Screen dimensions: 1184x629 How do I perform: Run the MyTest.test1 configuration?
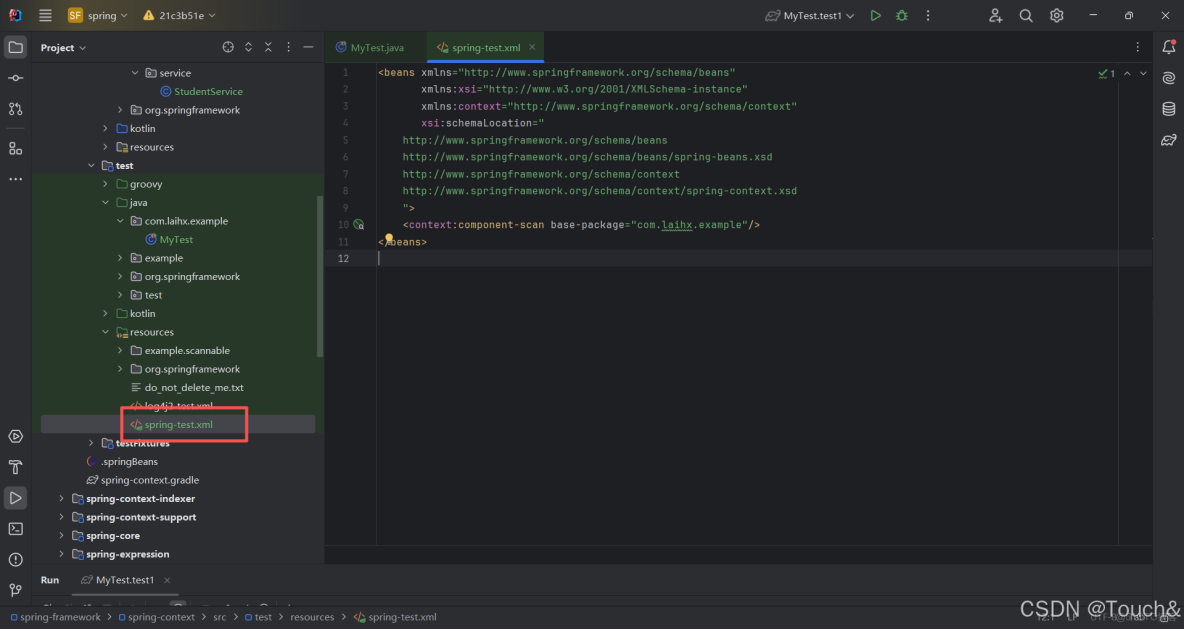click(x=875, y=14)
